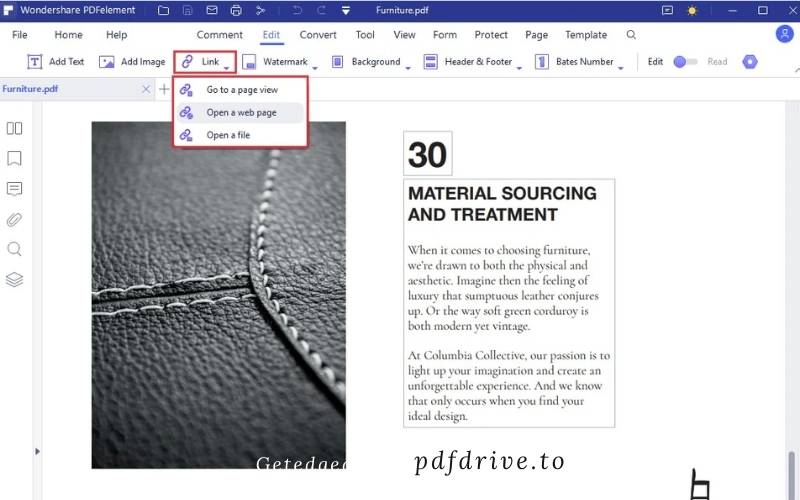This screenshot has height=500, width=800.
Task: Switch theme using the sun icon
Action: 692,10
